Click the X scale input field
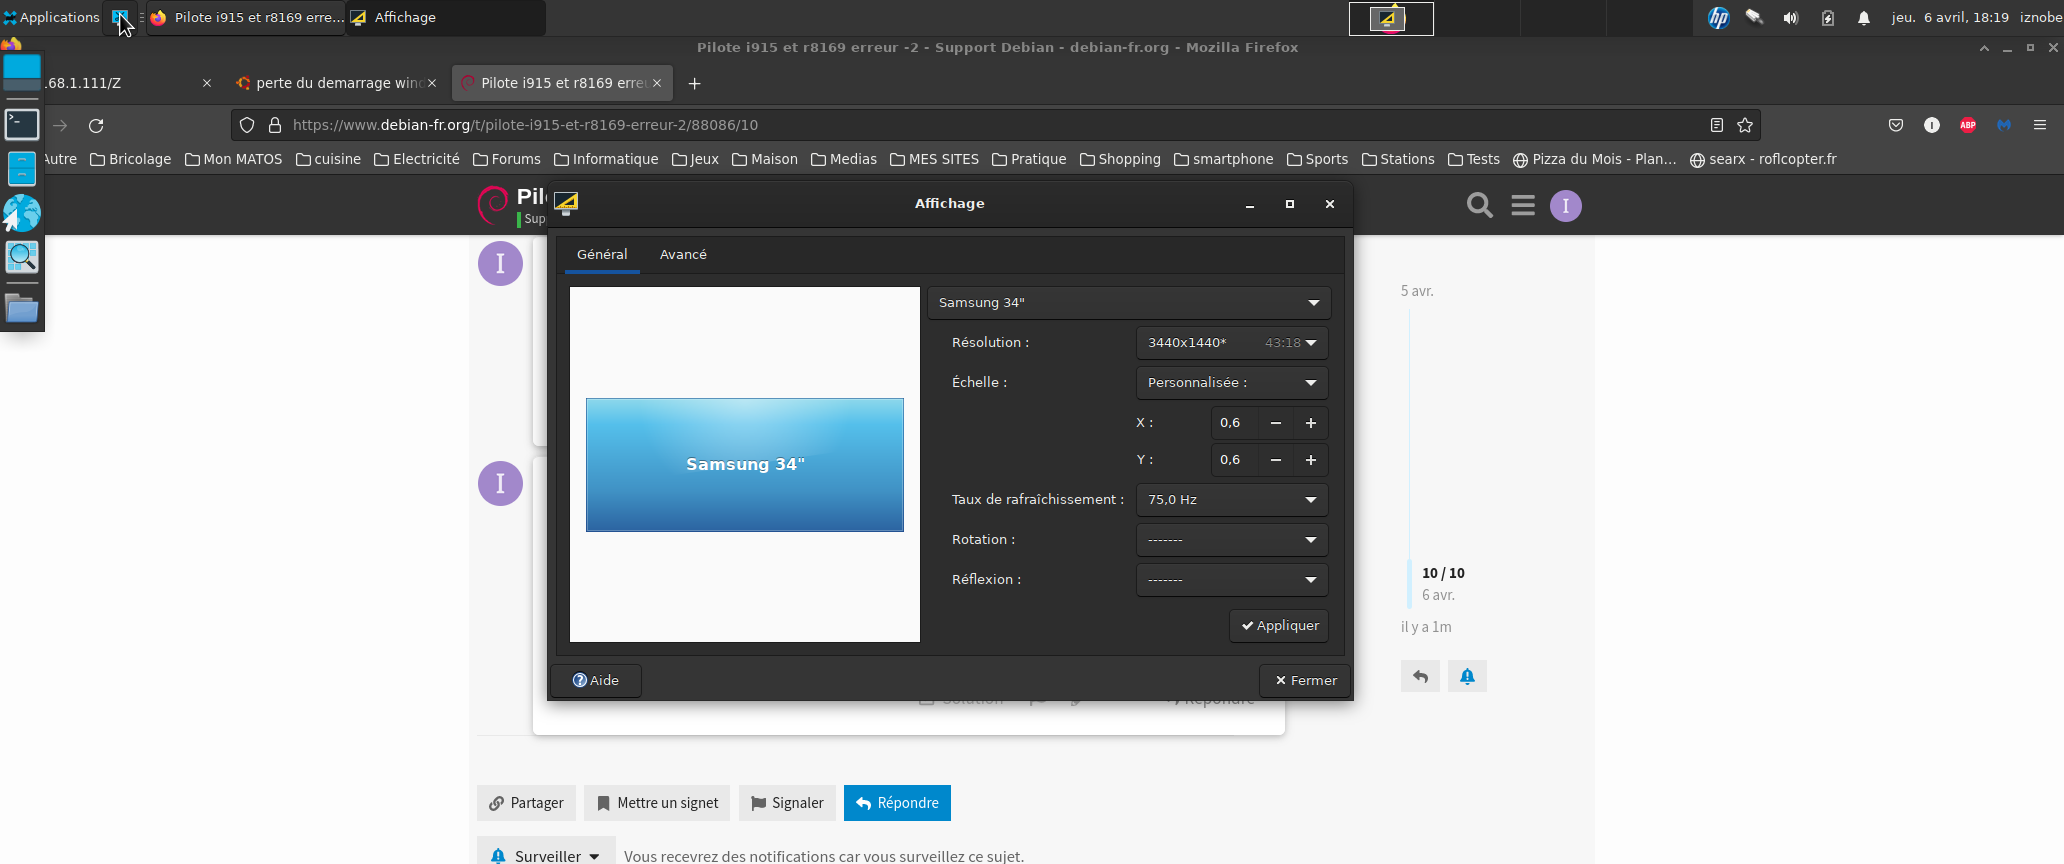The width and height of the screenshot is (2064, 864). tap(1235, 423)
